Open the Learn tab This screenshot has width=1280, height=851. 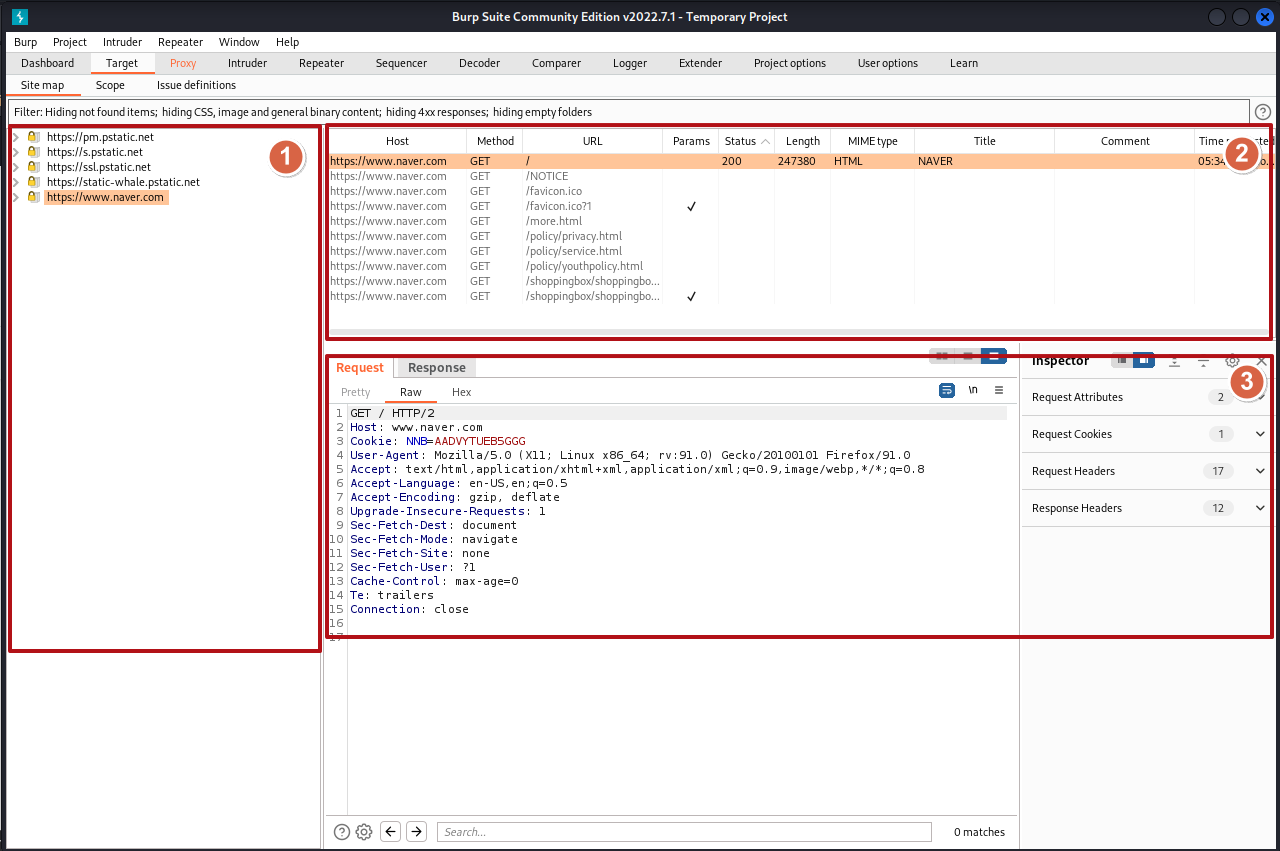click(x=964, y=63)
